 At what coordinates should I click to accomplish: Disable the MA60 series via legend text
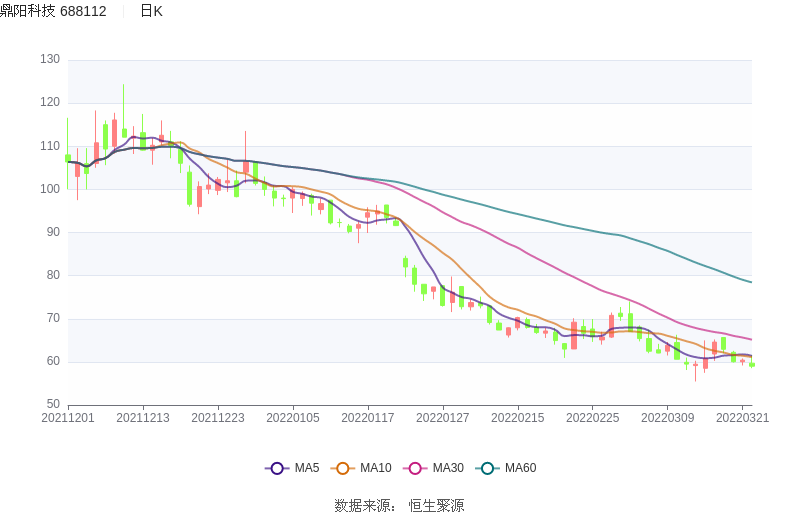point(520,468)
